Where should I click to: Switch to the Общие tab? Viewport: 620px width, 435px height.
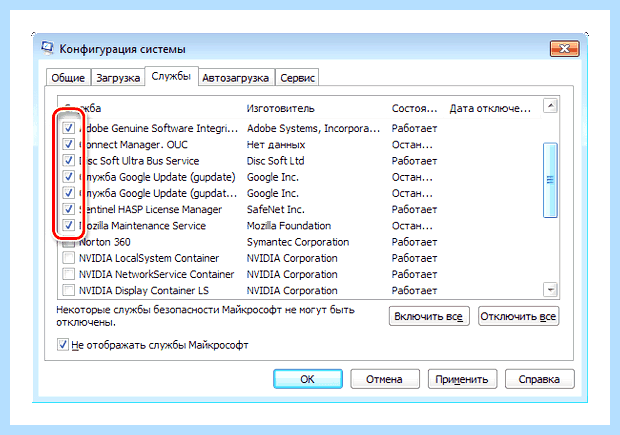click(x=68, y=78)
